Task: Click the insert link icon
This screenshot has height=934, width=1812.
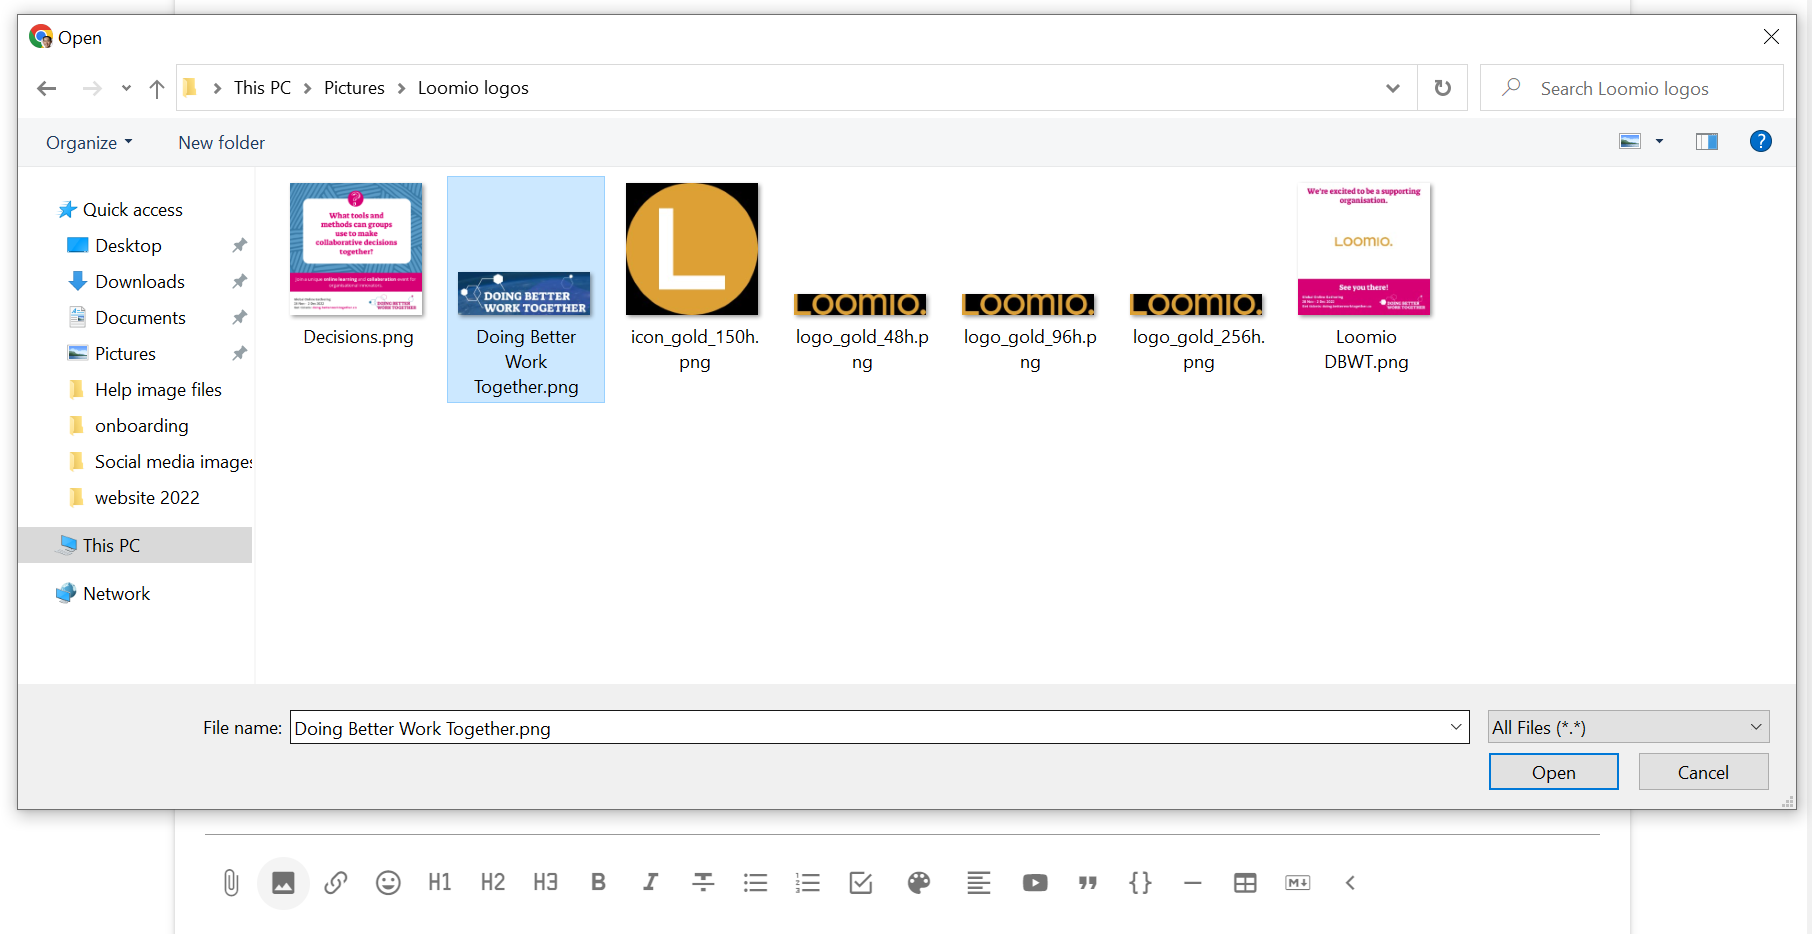Action: click(x=336, y=883)
